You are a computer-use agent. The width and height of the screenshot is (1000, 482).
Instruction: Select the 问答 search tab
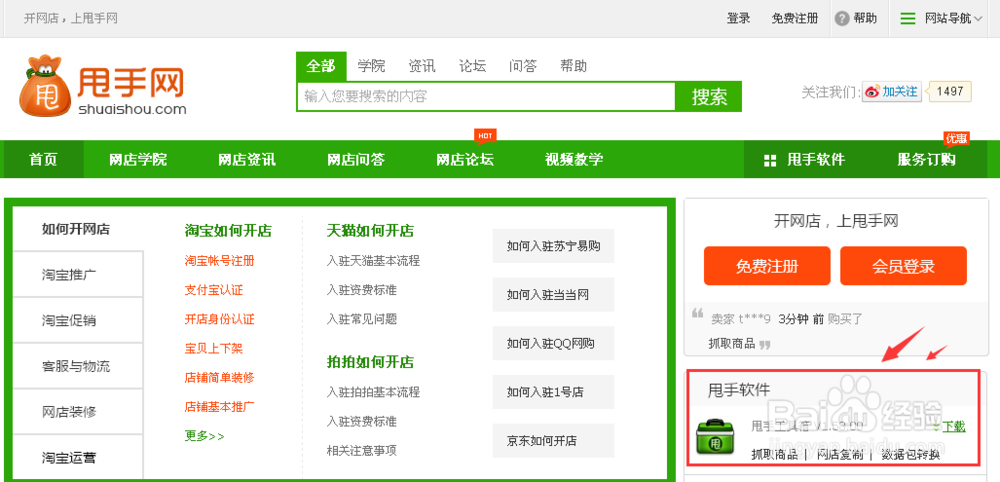coord(523,66)
